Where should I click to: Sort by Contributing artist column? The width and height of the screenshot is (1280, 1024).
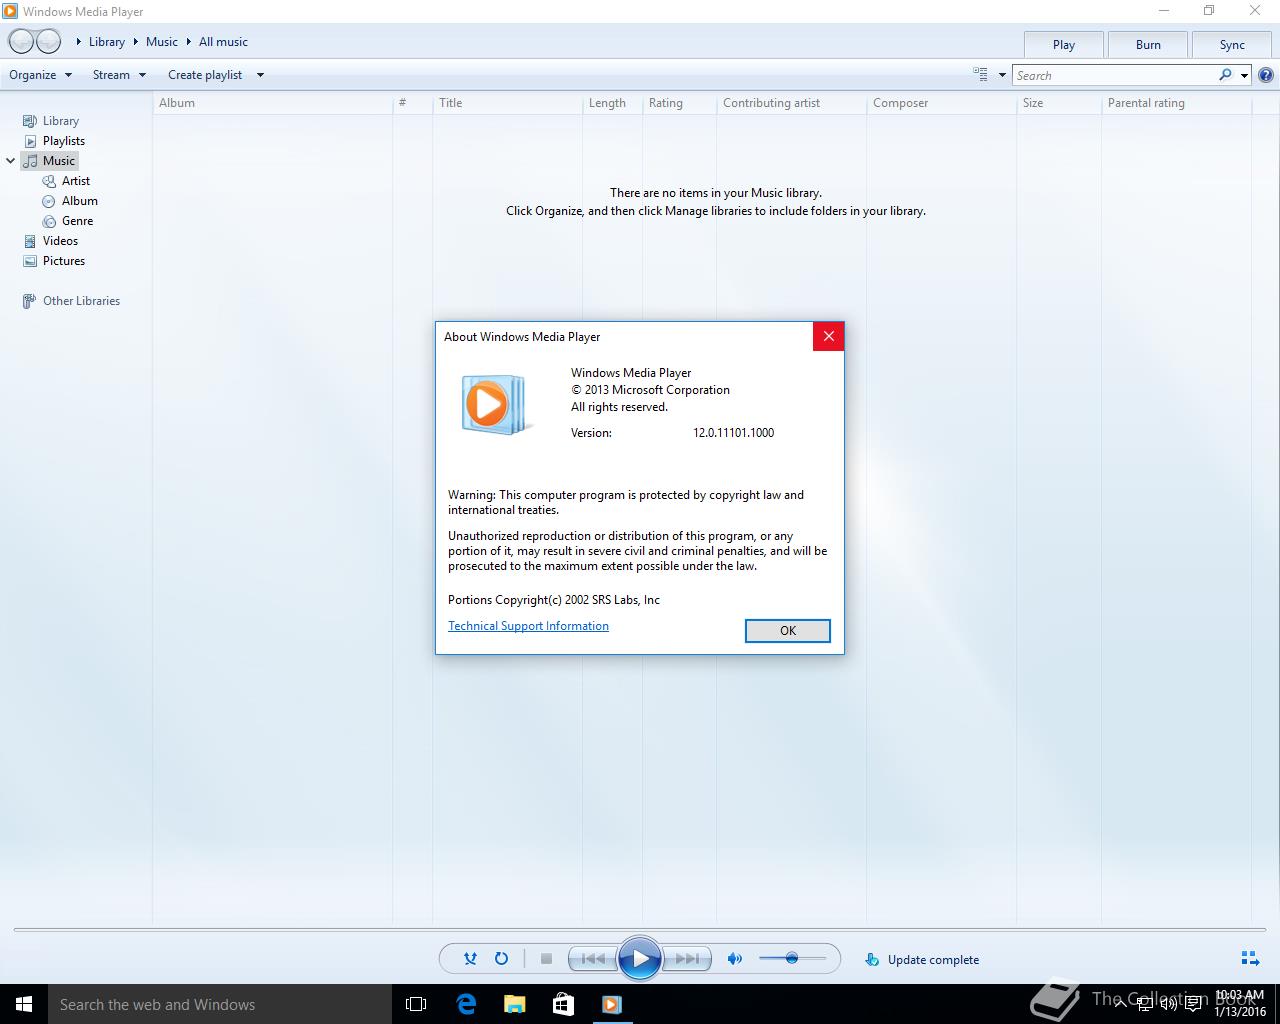791,102
